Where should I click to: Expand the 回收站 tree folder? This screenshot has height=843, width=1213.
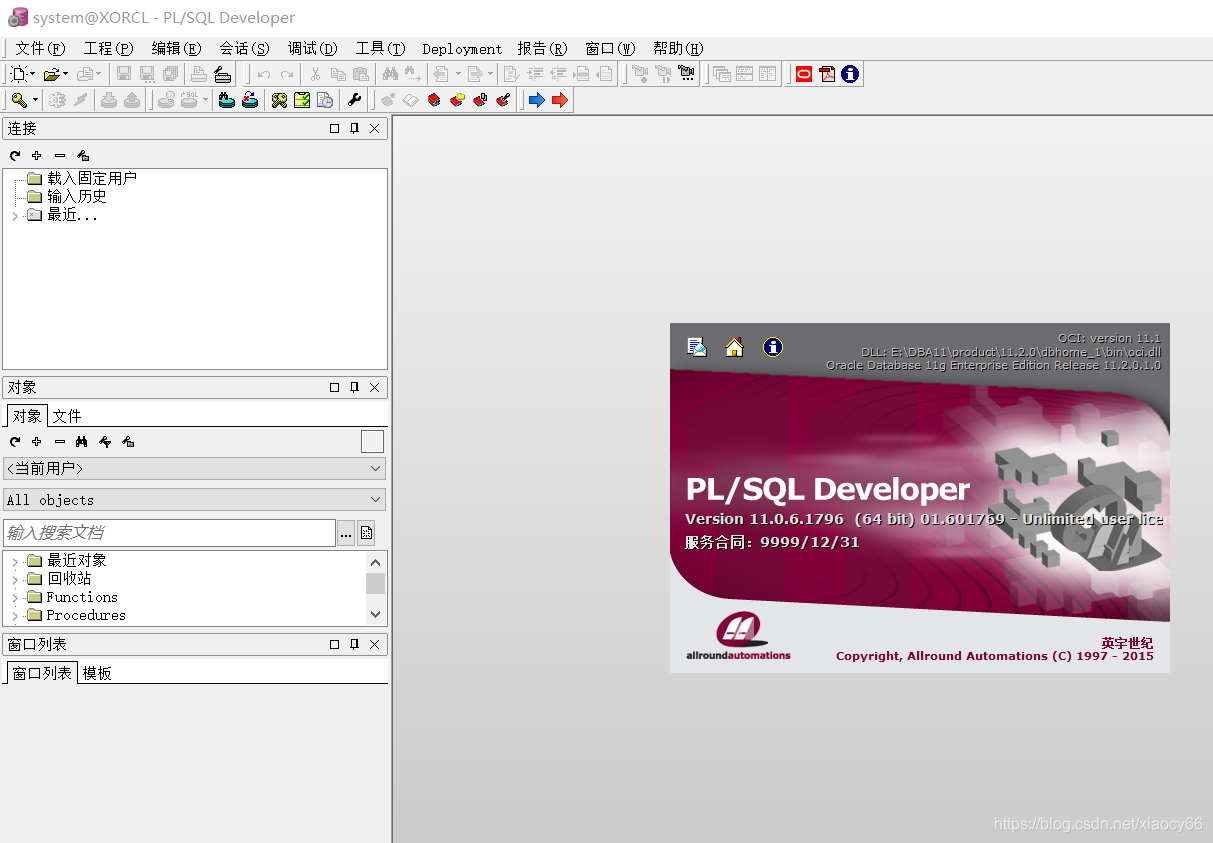[x=15, y=579]
